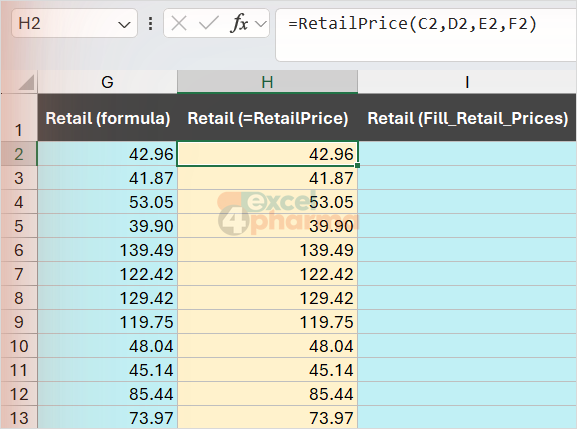Select row 9 header
The width and height of the screenshot is (577, 429).
pos(19,322)
